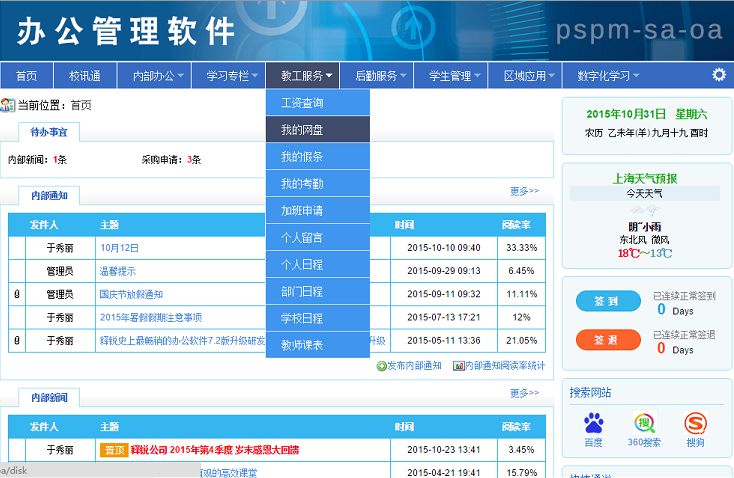Click the user icon beside 当前位置
The image size is (734, 478).
8,105
